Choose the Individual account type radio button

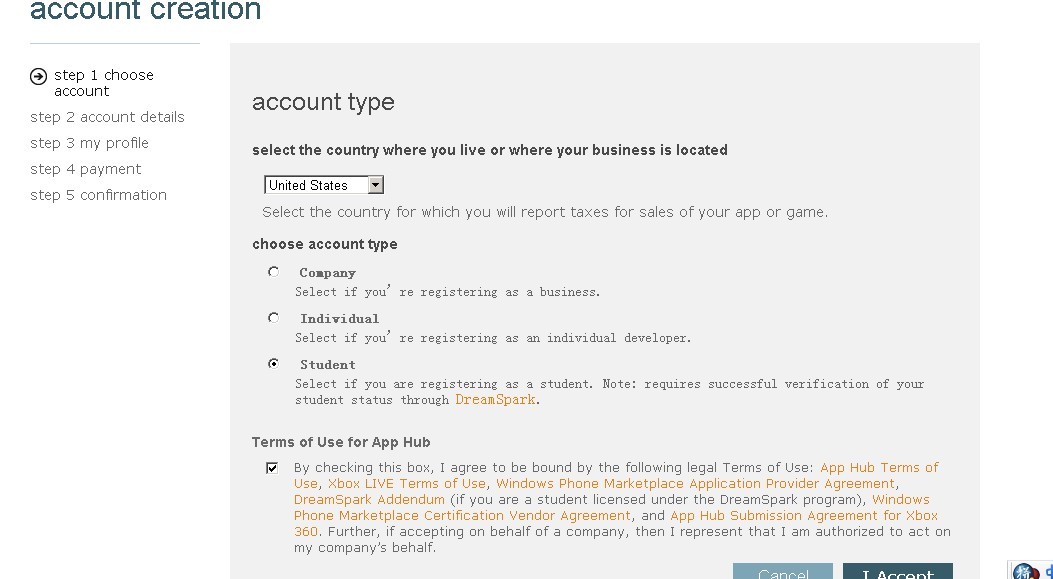[x=273, y=318]
